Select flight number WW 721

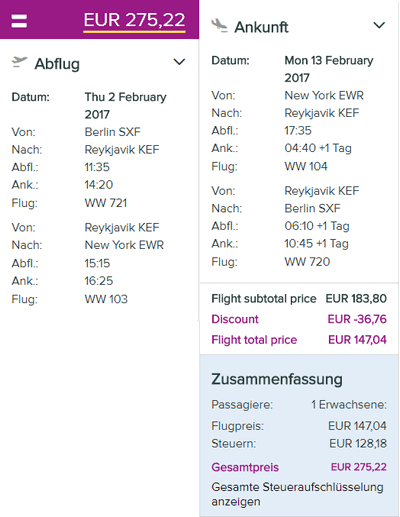coord(106,203)
